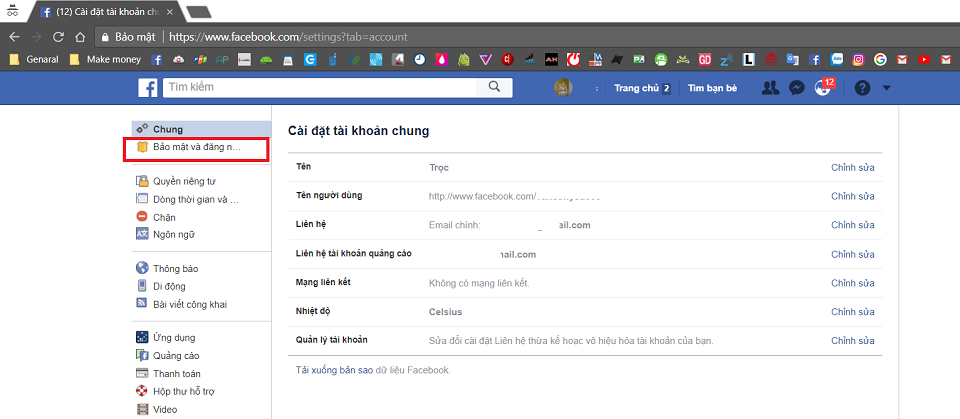The image size is (960, 419).
Task: Open the GD red bookmark icon
Action: 705,59
